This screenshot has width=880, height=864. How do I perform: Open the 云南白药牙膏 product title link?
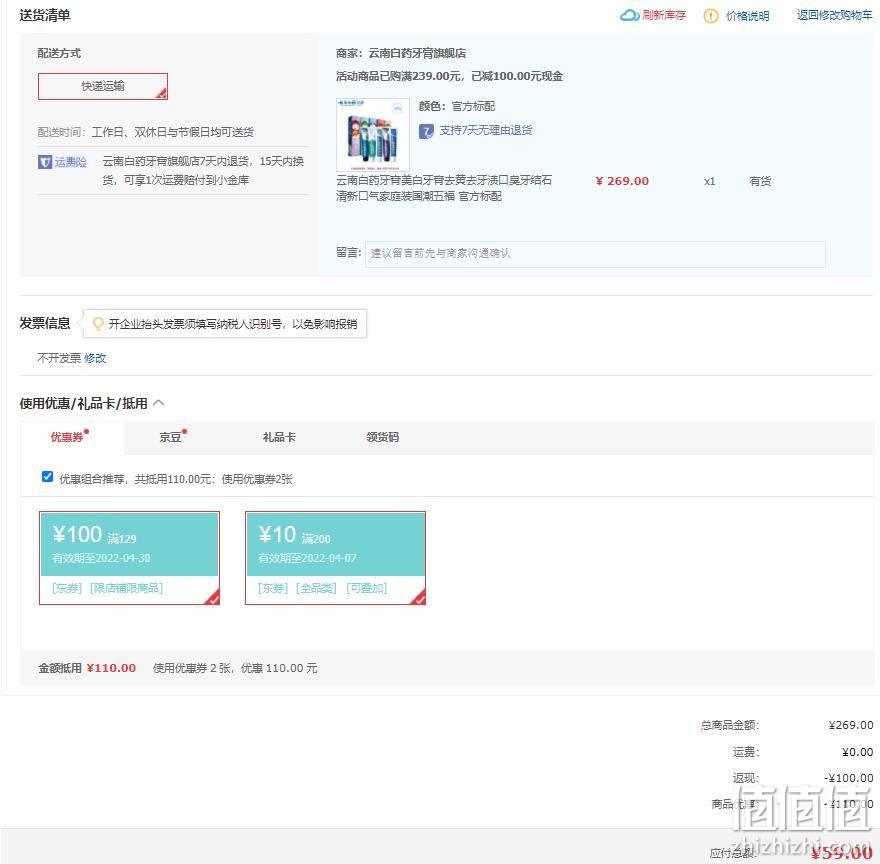click(443, 188)
